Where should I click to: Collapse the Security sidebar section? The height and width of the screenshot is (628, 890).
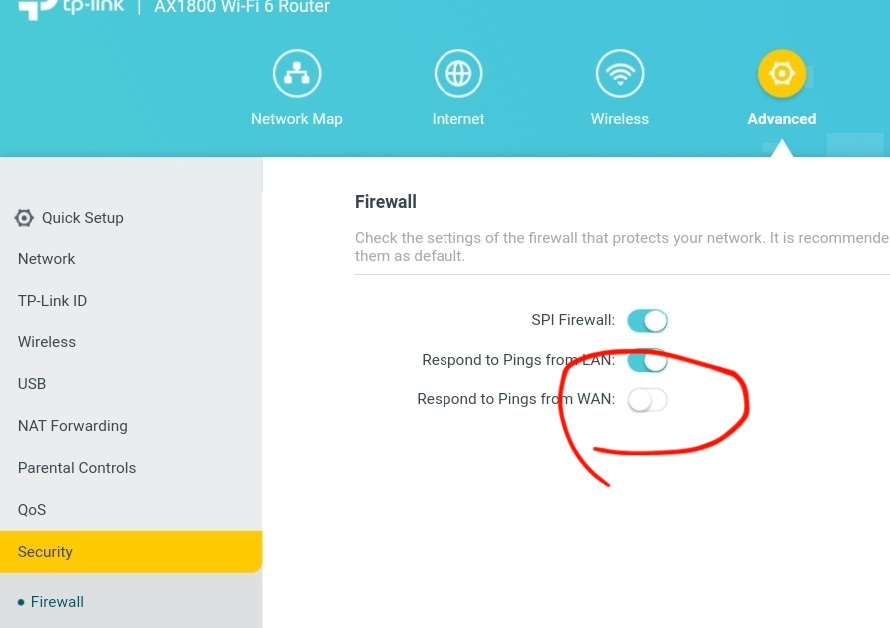(x=131, y=551)
